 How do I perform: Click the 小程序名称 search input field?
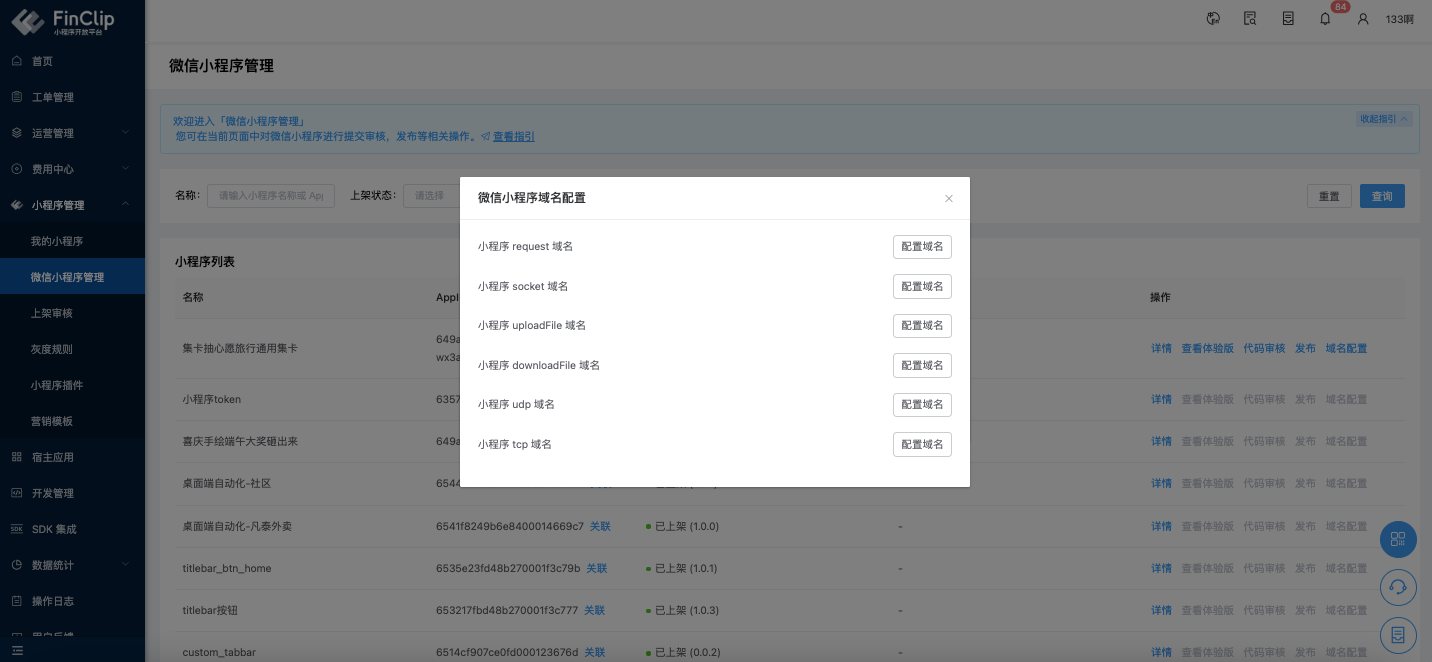point(270,196)
